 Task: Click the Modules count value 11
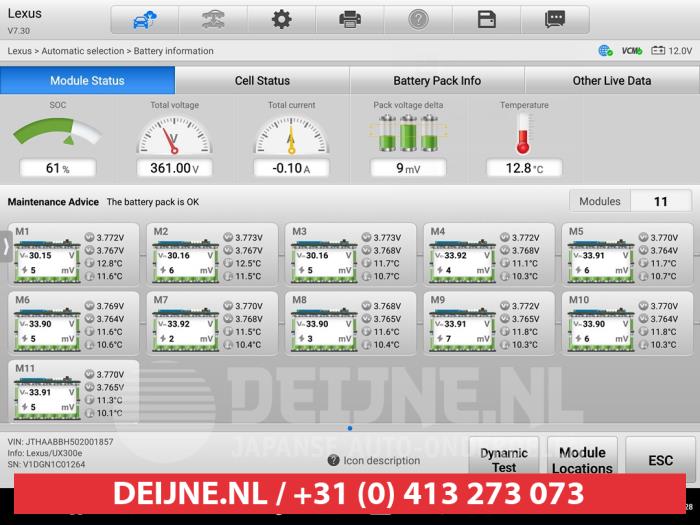point(661,201)
